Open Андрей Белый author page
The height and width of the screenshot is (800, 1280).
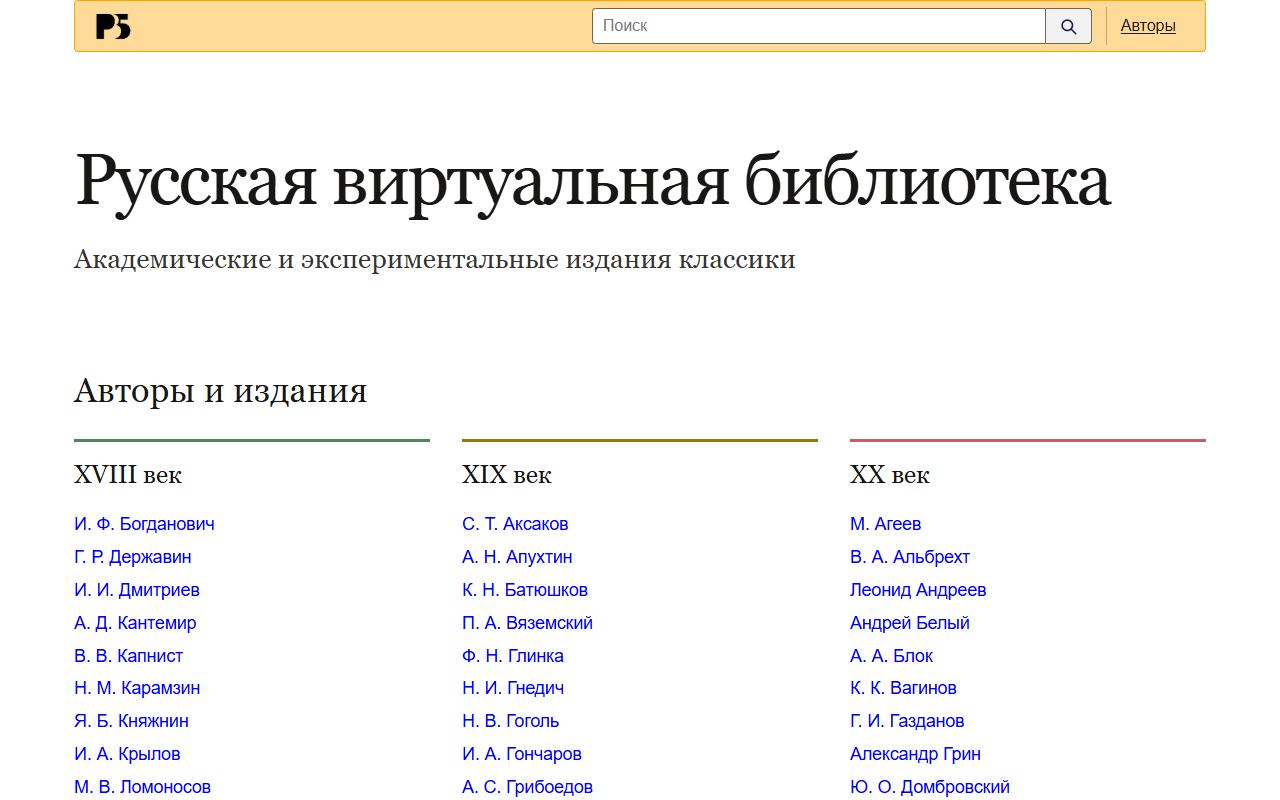pyautogui.click(x=910, y=623)
